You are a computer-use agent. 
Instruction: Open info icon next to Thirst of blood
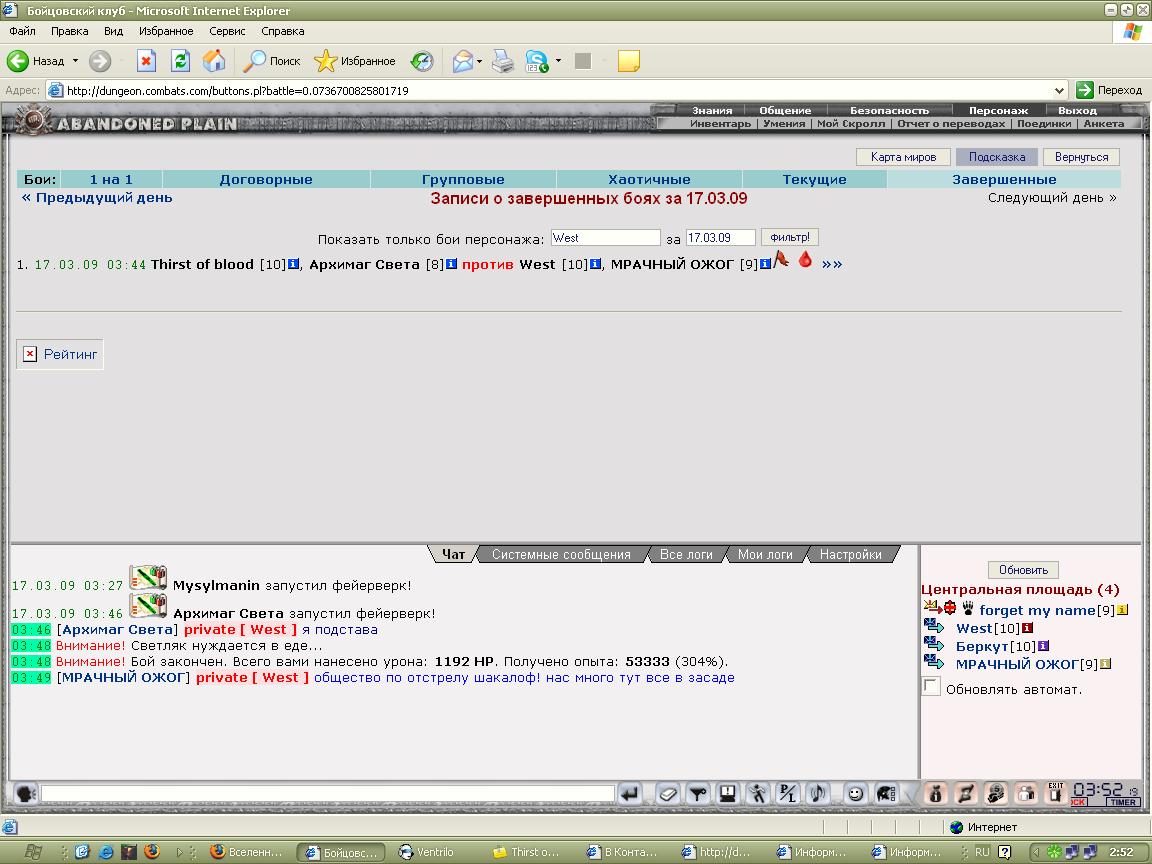(x=293, y=264)
